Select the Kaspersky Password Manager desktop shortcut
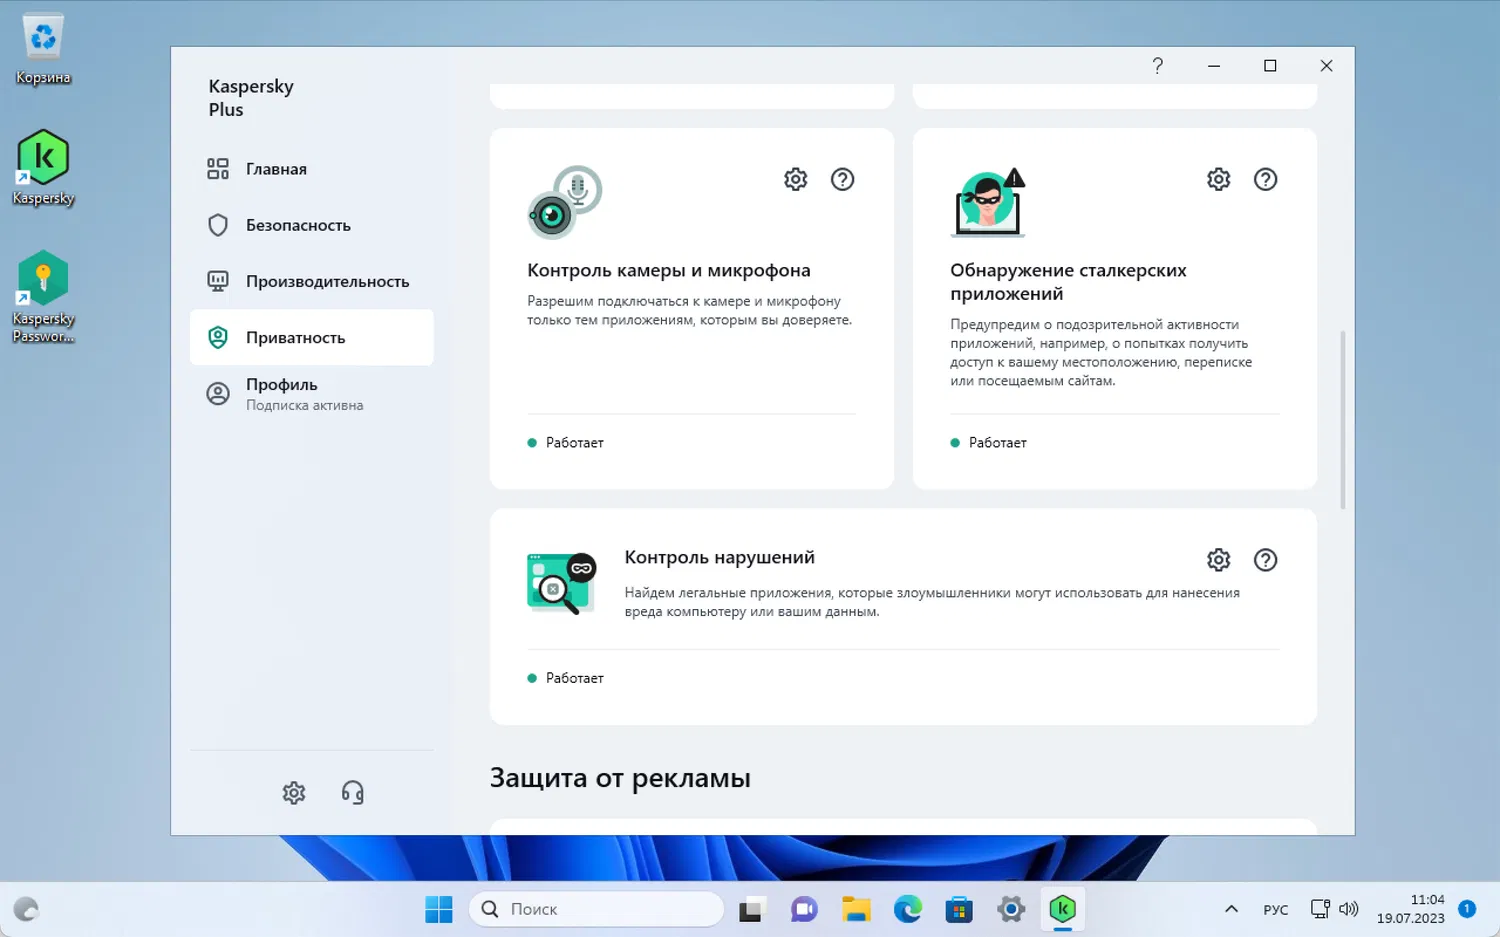The height and width of the screenshot is (937, 1500). pyautogui.click(x=43, y=297)
